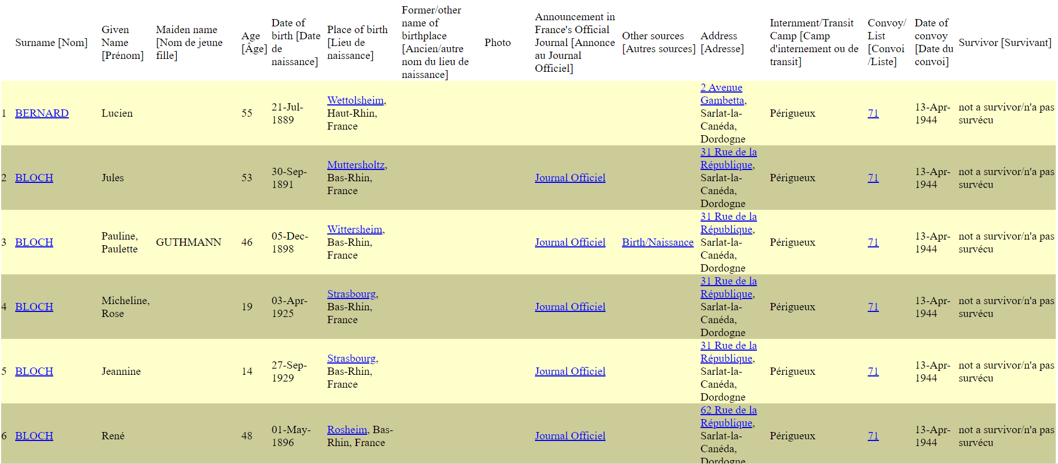Click 31 Rue de la République for Jules
Screen dimensions: 1058x464
(x=728, y=158)
